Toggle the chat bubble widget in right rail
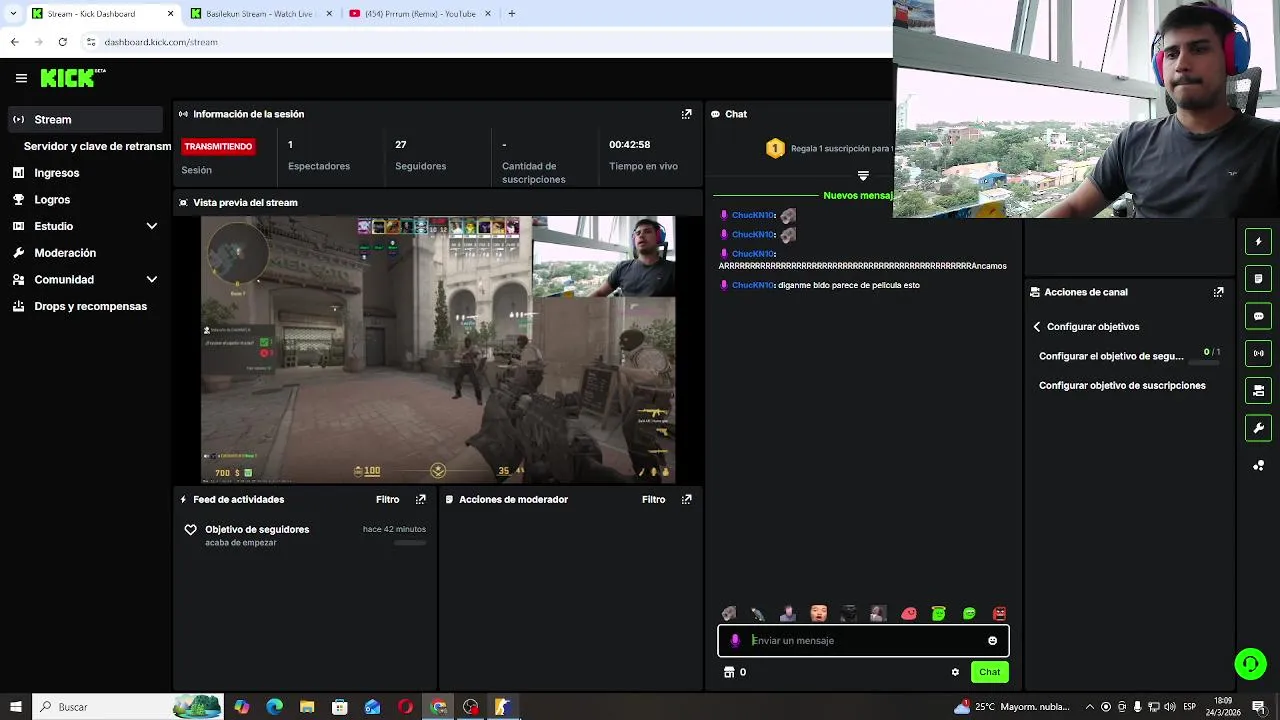 click(1259, 316)
